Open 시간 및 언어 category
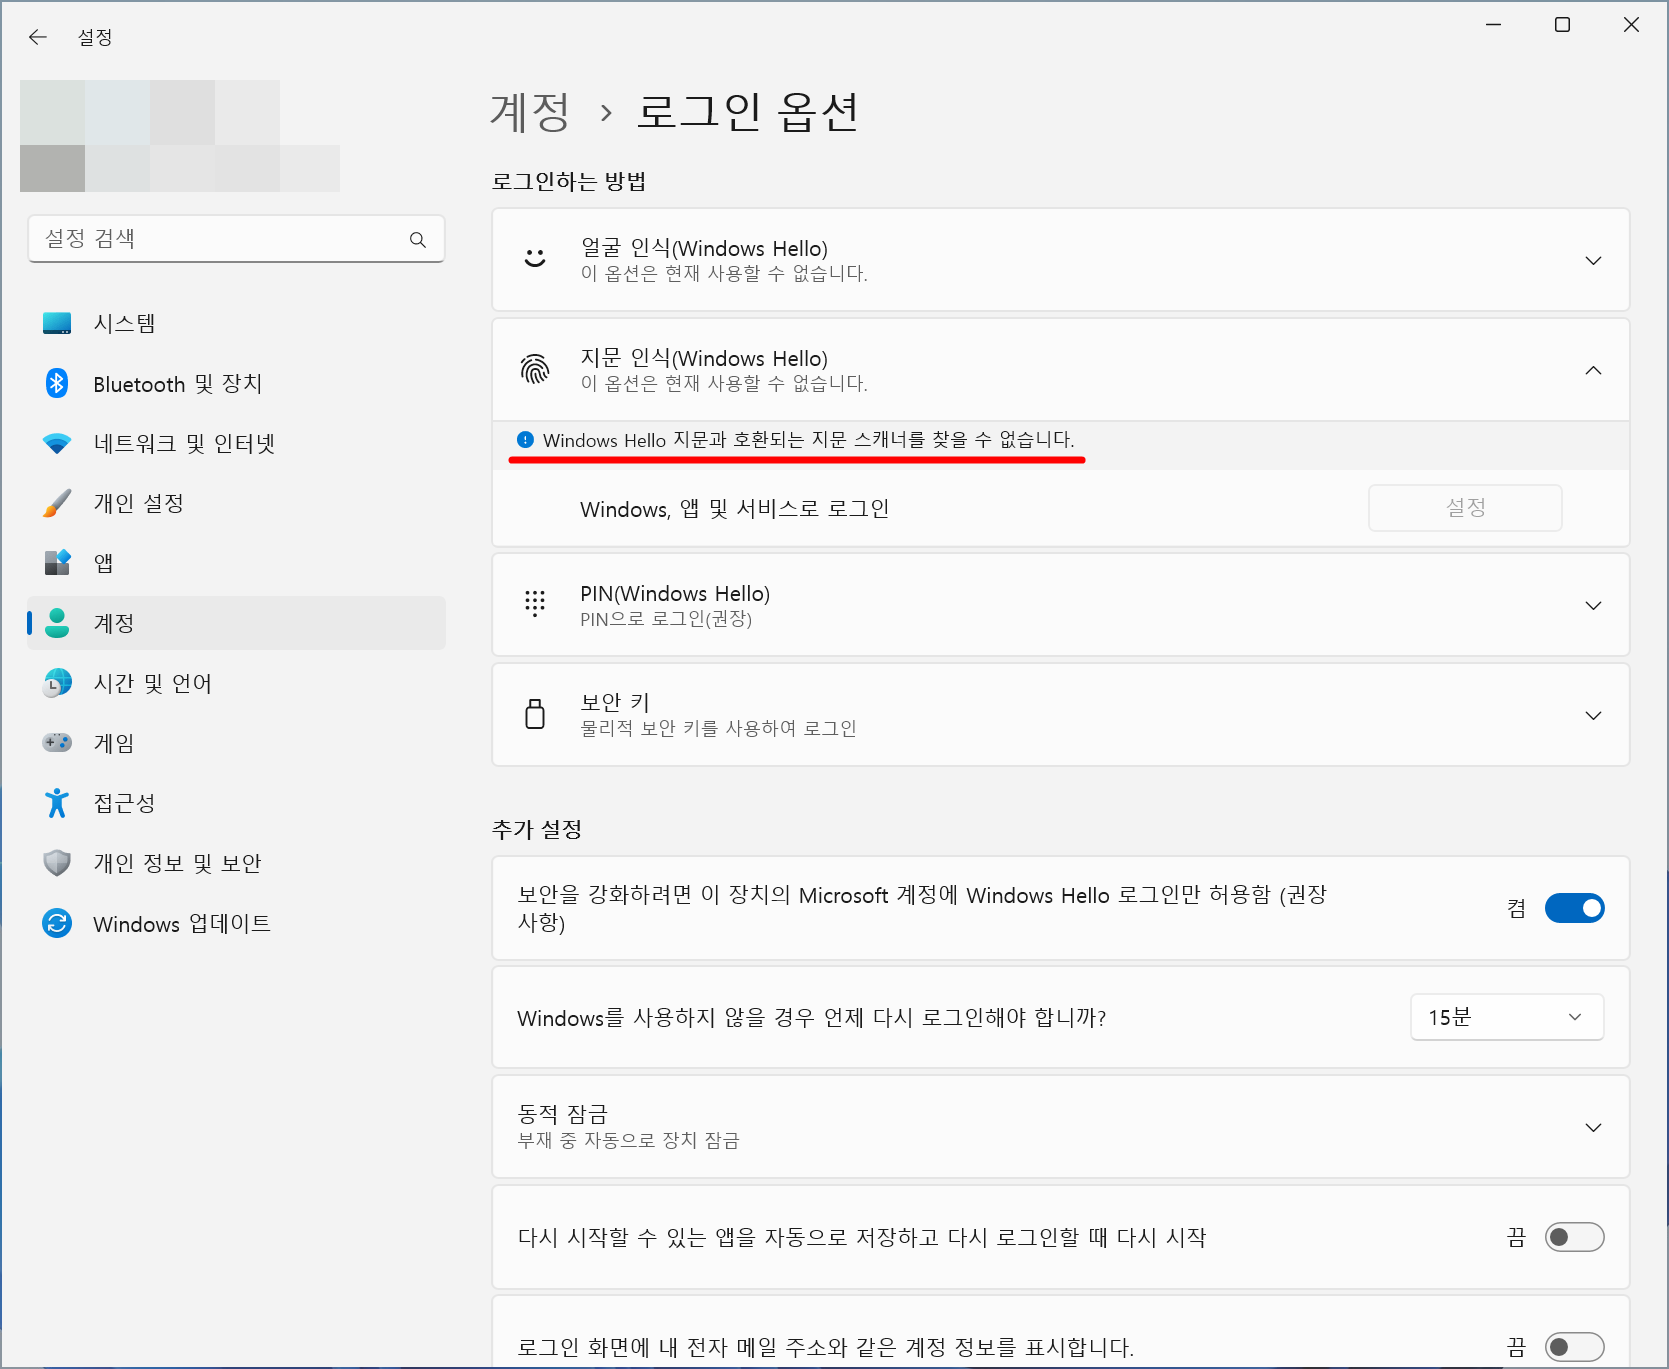 point(236,683)
